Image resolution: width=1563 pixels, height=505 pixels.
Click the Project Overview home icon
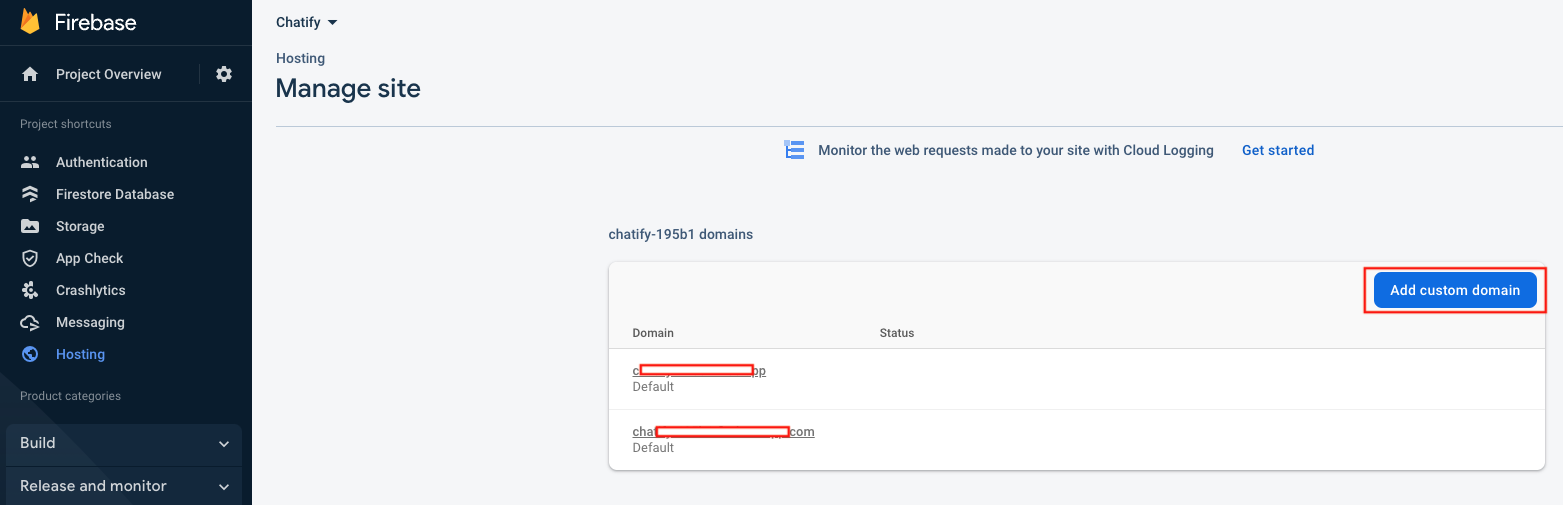coord(30,74)
